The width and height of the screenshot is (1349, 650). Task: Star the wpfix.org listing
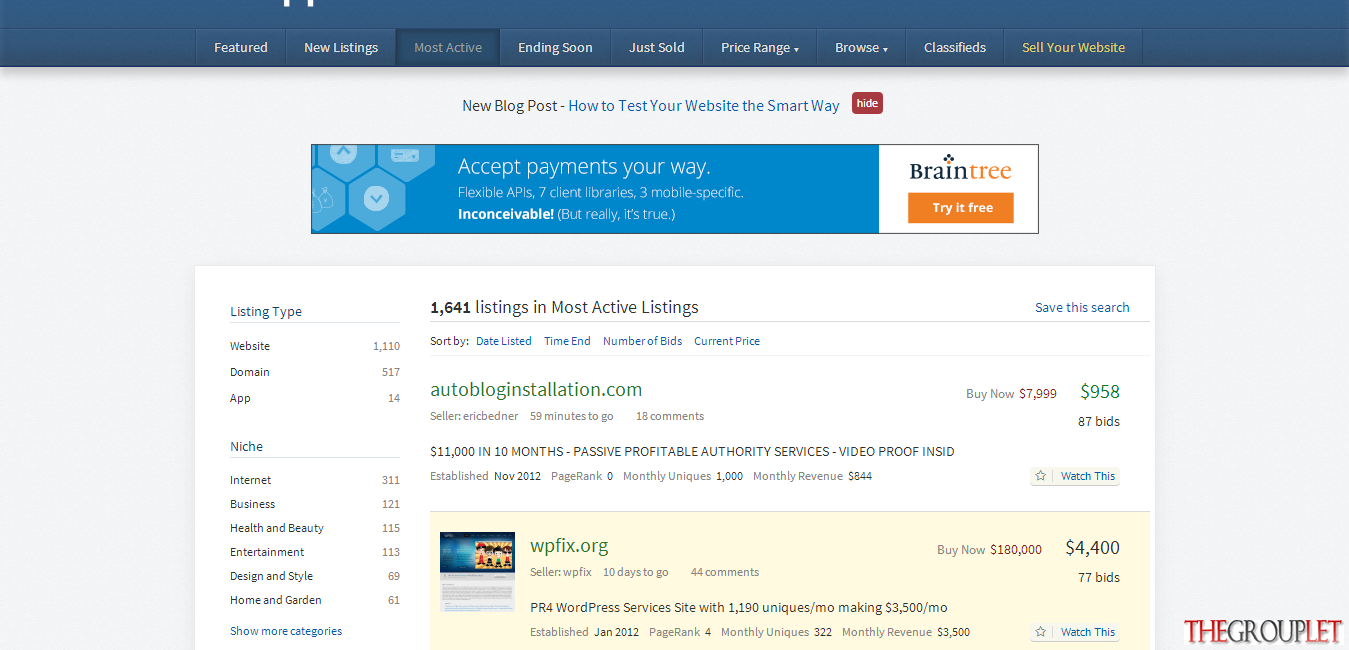[1041, 632]
